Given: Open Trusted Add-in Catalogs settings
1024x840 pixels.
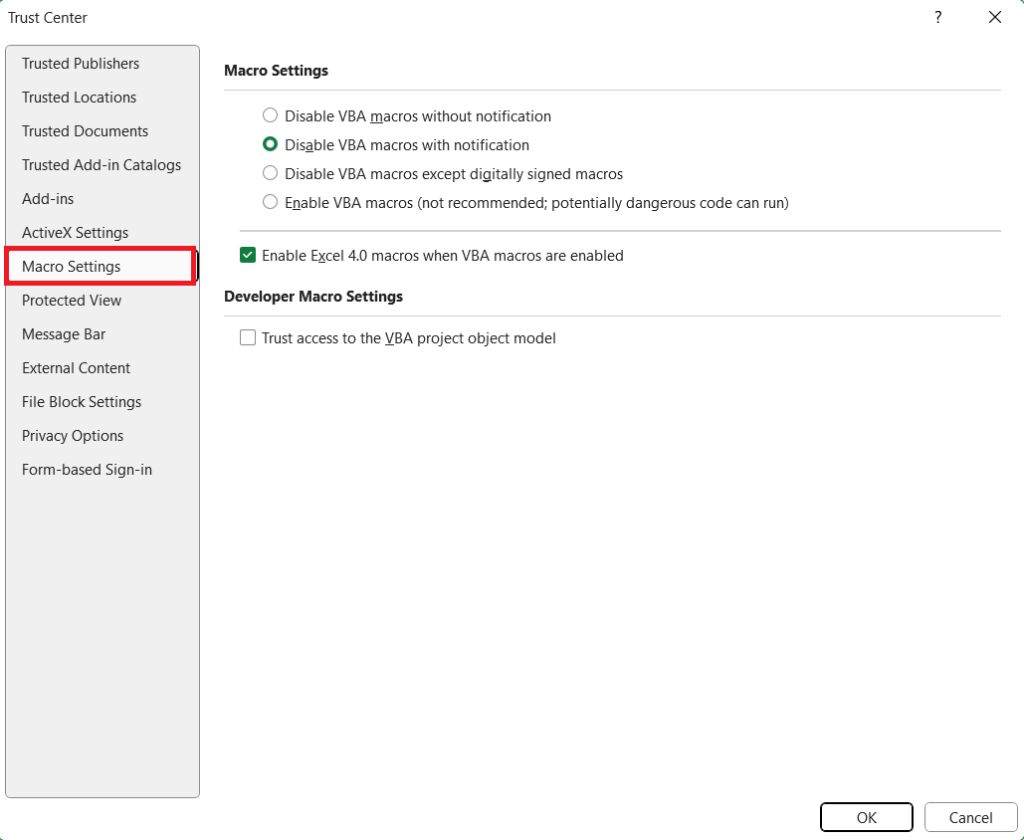Looking at the screenshot, I should [100, 165].
